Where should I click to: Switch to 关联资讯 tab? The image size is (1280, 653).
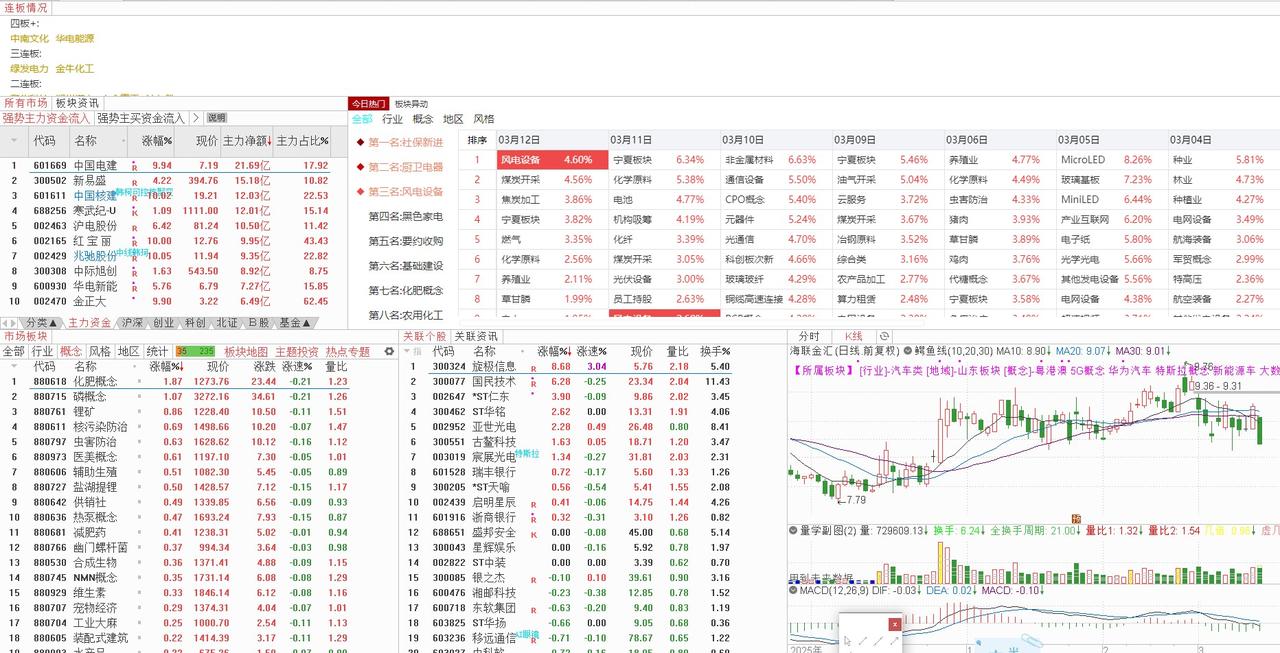(476, 336)
